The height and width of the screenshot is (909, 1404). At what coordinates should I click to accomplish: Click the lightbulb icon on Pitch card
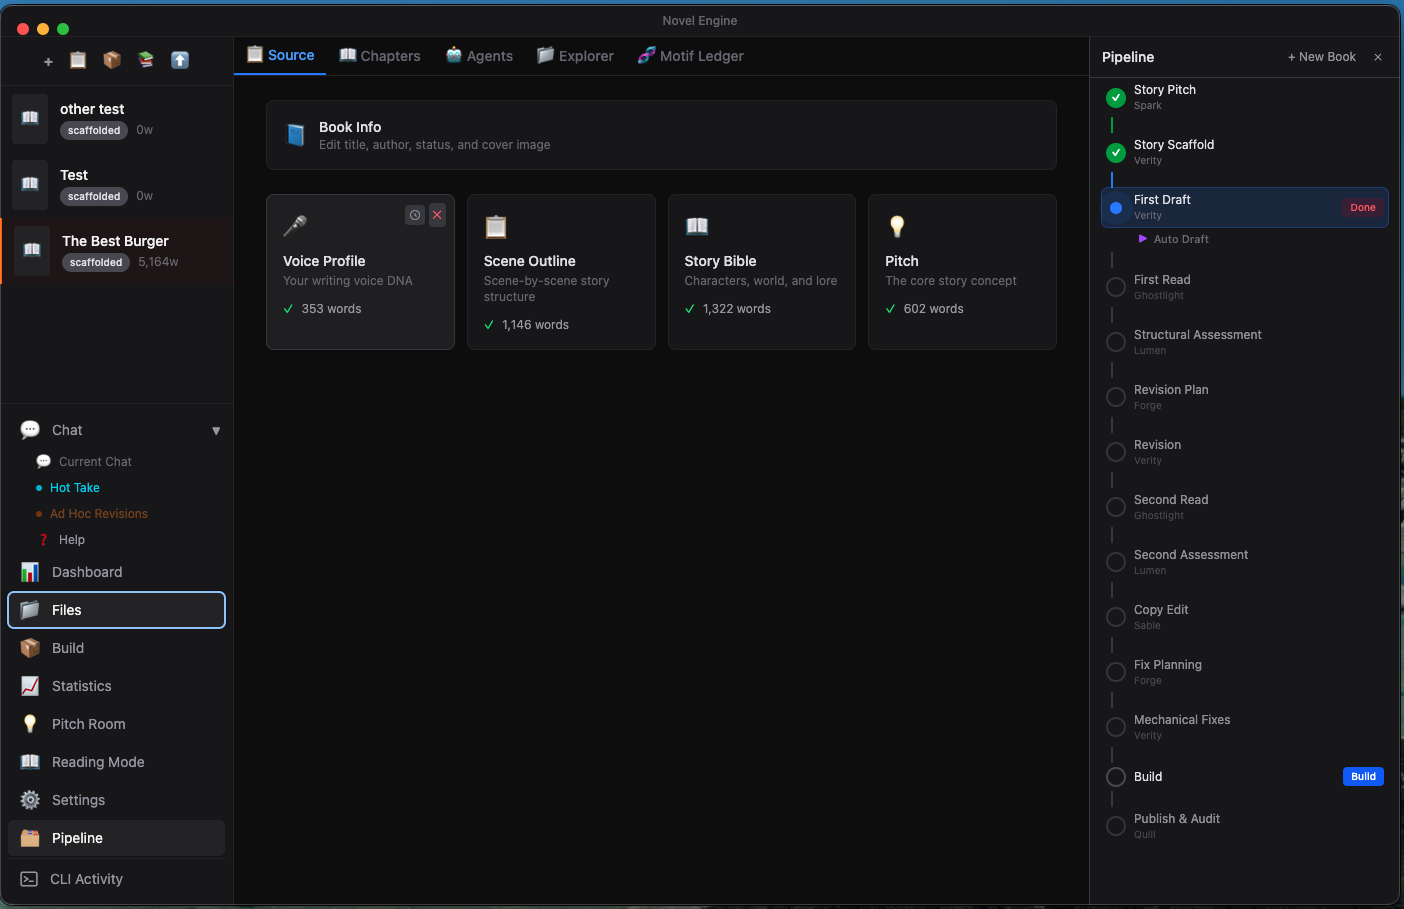point(897,226)
